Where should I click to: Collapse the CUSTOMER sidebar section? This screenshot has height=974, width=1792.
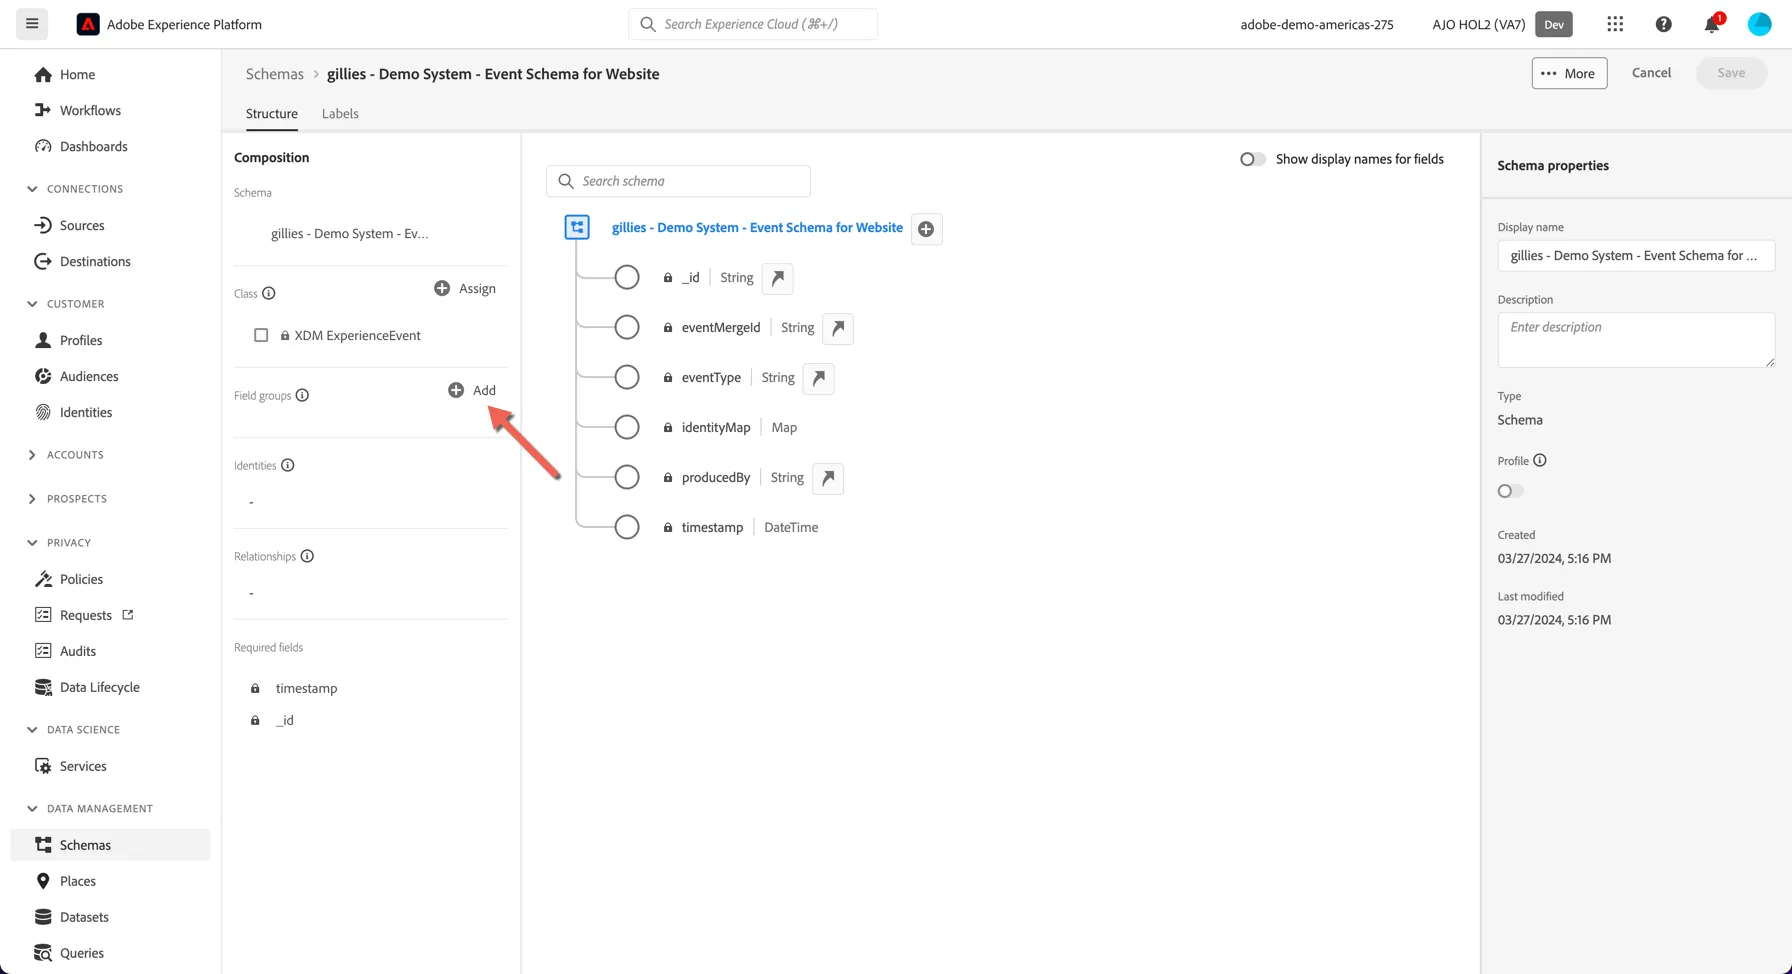32,304
